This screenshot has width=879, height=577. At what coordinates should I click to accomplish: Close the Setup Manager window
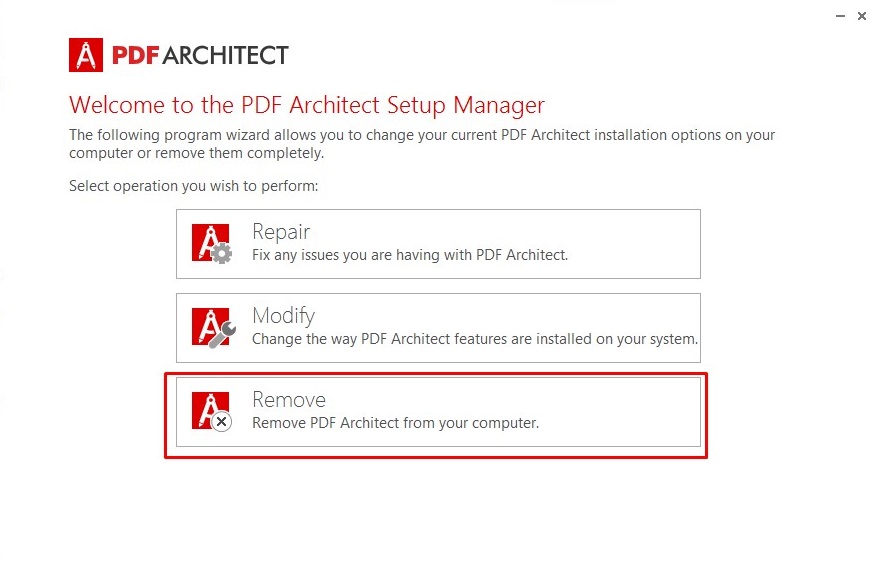tap(862, 16)
